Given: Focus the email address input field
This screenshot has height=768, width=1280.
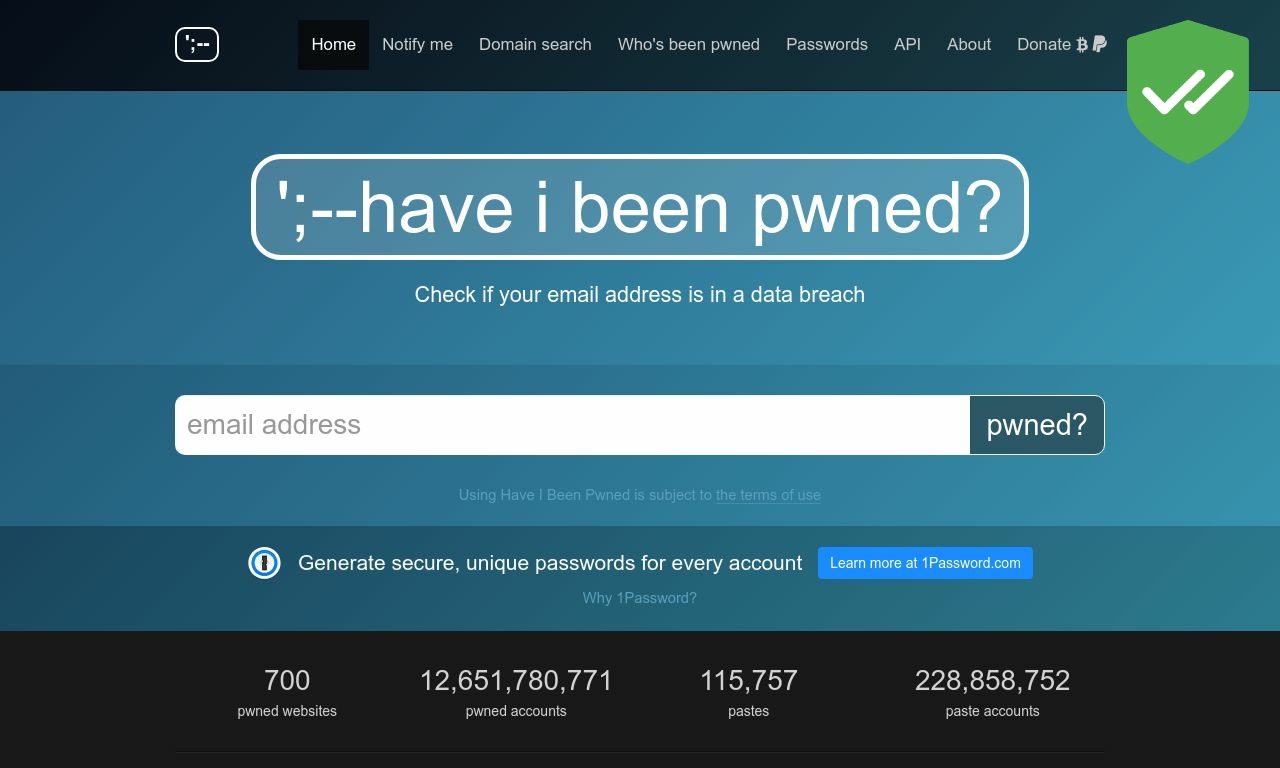Looking at the screenshot, I should click(x=572, y=425).
